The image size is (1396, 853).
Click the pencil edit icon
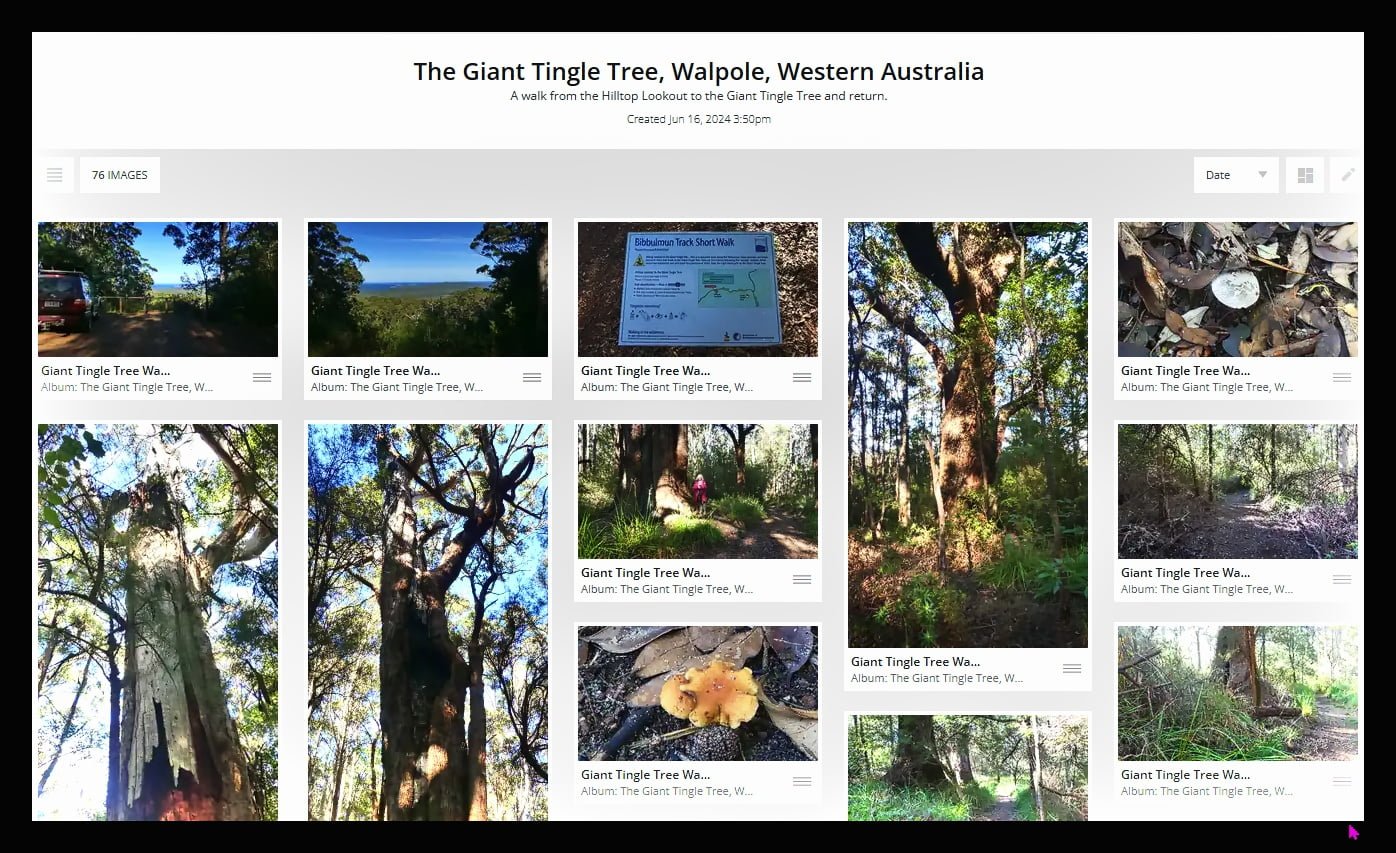1347,175
